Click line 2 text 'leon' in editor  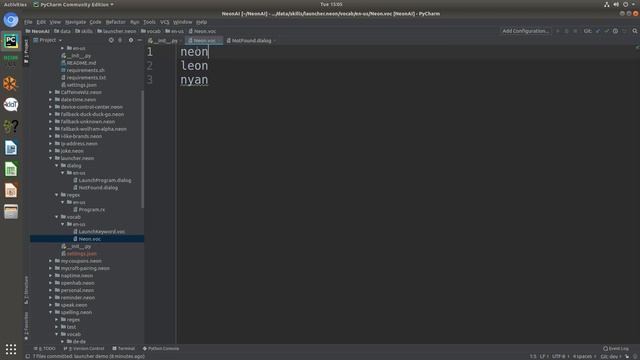click(194, 66)
